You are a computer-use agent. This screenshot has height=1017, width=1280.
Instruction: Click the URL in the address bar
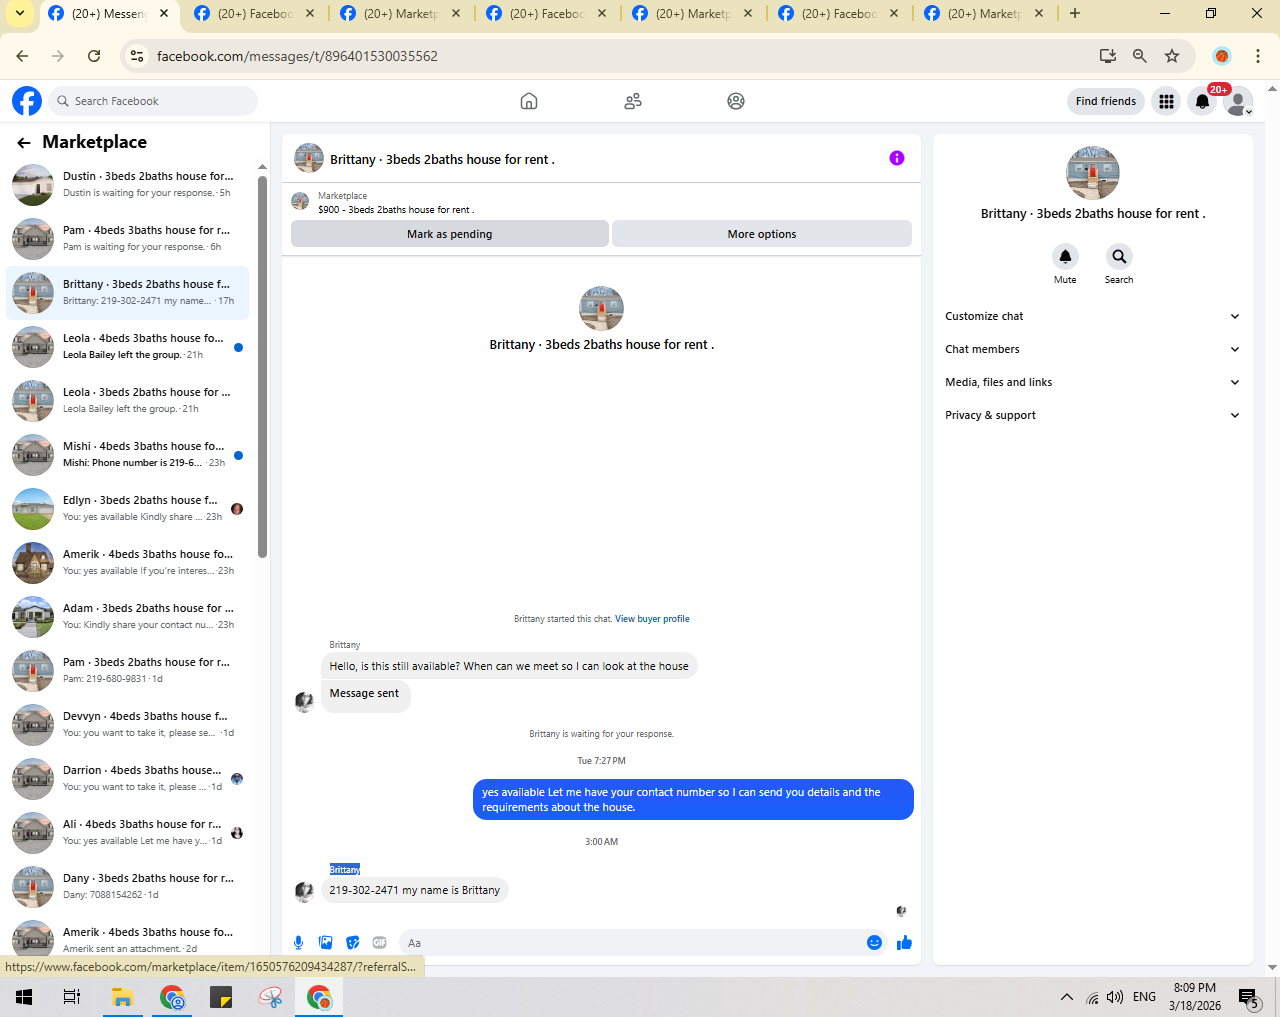[297, 56]
